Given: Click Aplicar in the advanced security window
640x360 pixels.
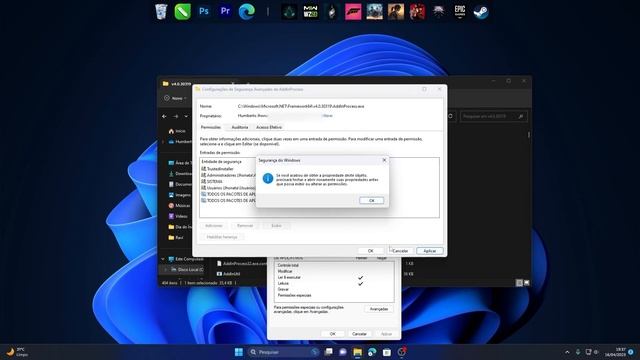Looking at the screenshot, I should coord(430,251).
